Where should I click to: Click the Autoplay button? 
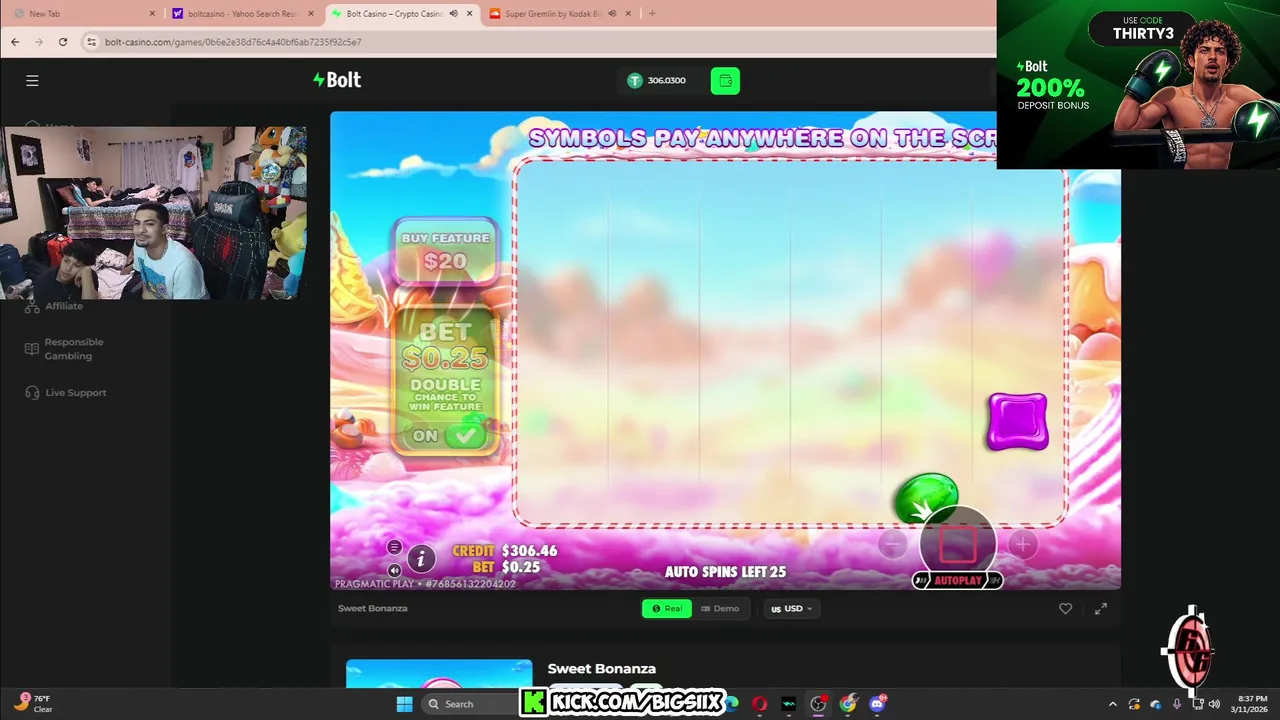958,580
